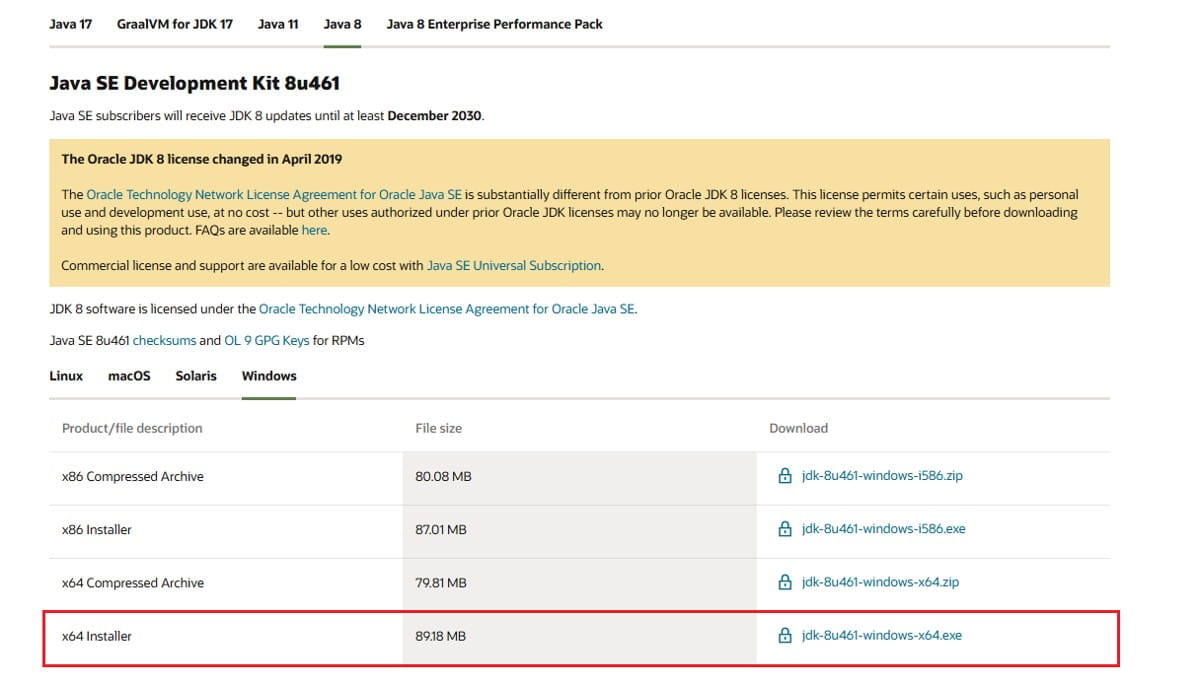Click lock icon beside jdk-8u461-windows-x64.exe
Screen dimensions: 1200x683
(x=785, y=635)
